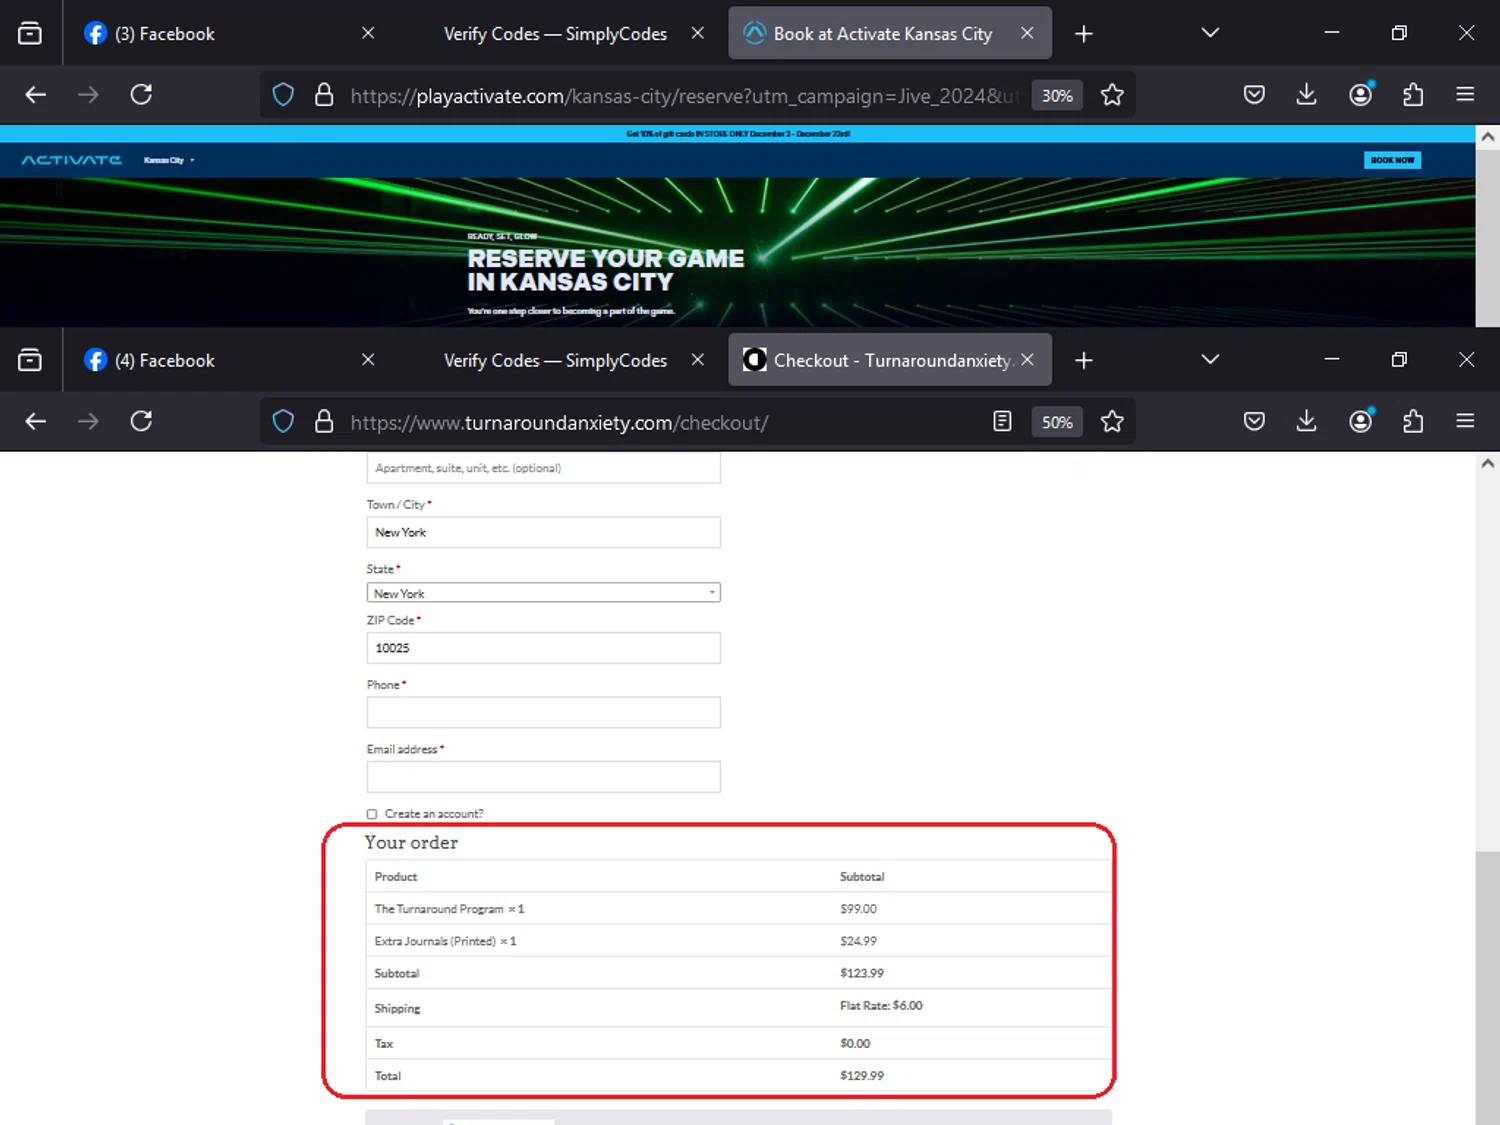This screenshot has width=1500, height=1125.
Task: Open Firefox View in Checkout window
Action: 30,360
